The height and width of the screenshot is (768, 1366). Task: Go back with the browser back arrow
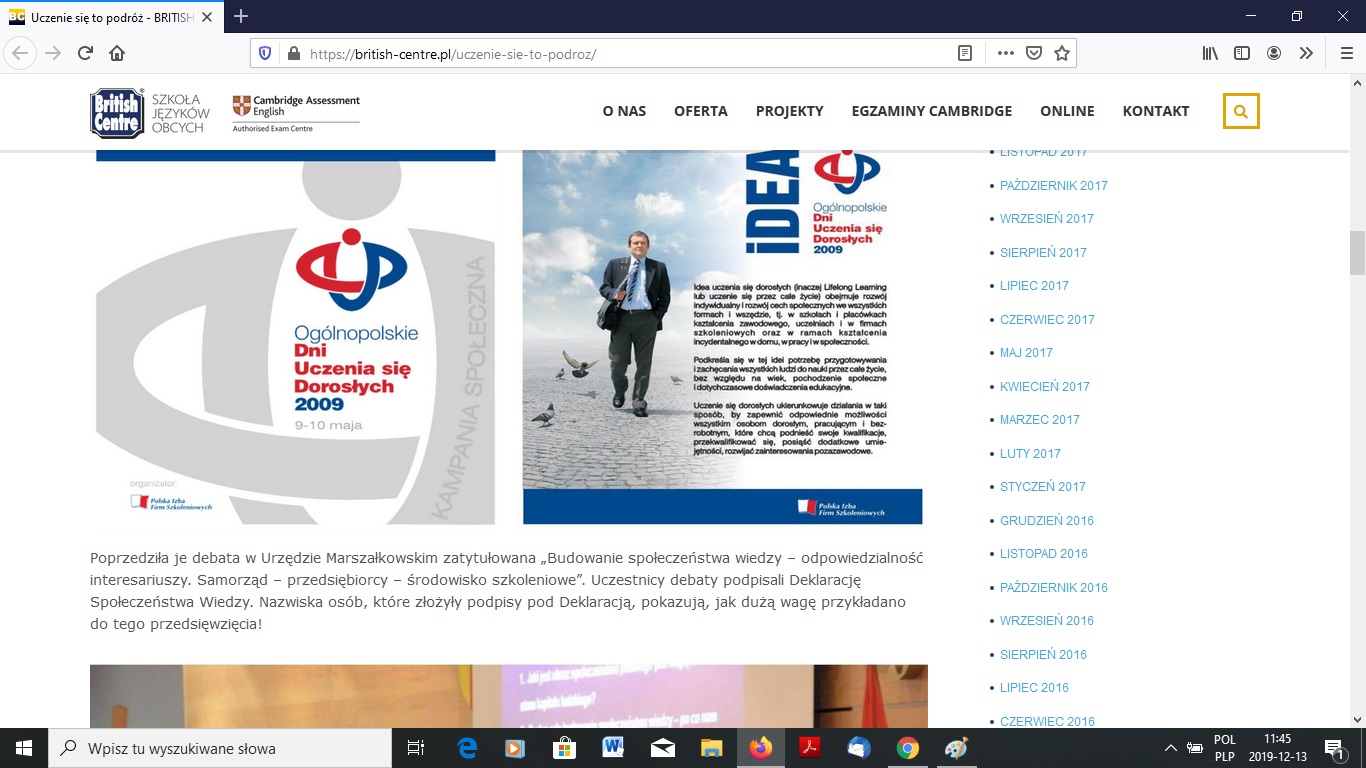(x=21, y=53)
